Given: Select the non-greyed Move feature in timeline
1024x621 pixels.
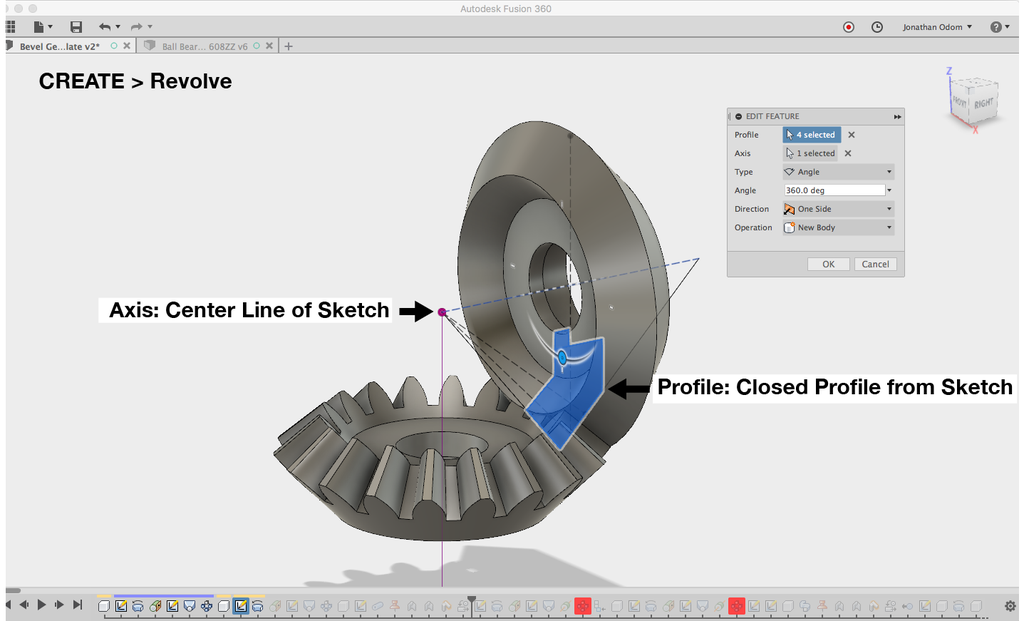Looking at the screenshot, I should [206, 606].
